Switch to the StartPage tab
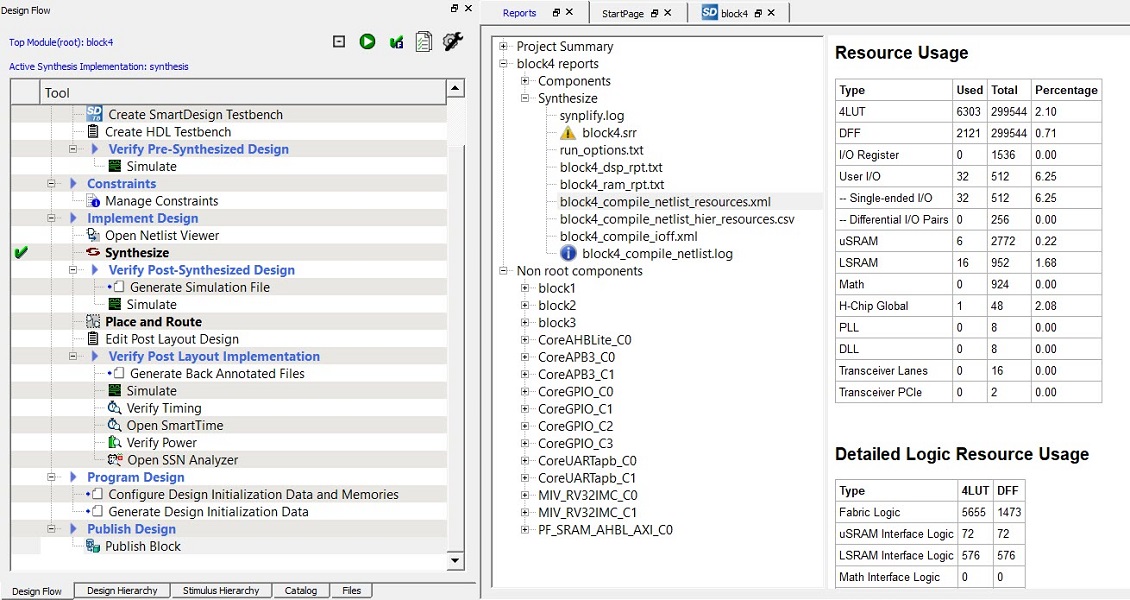 (622, 13)
